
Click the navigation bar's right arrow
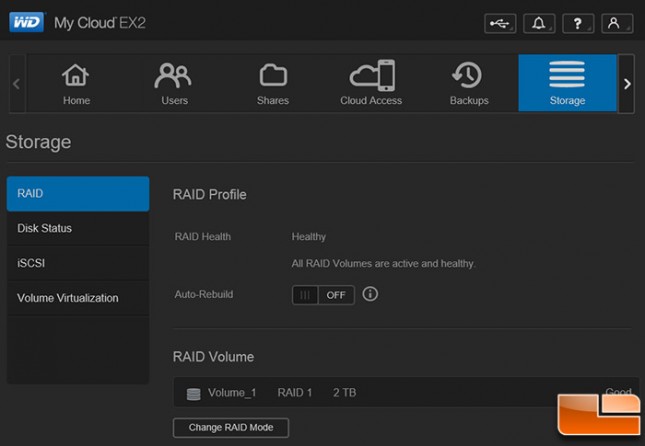tap(626, 84)
